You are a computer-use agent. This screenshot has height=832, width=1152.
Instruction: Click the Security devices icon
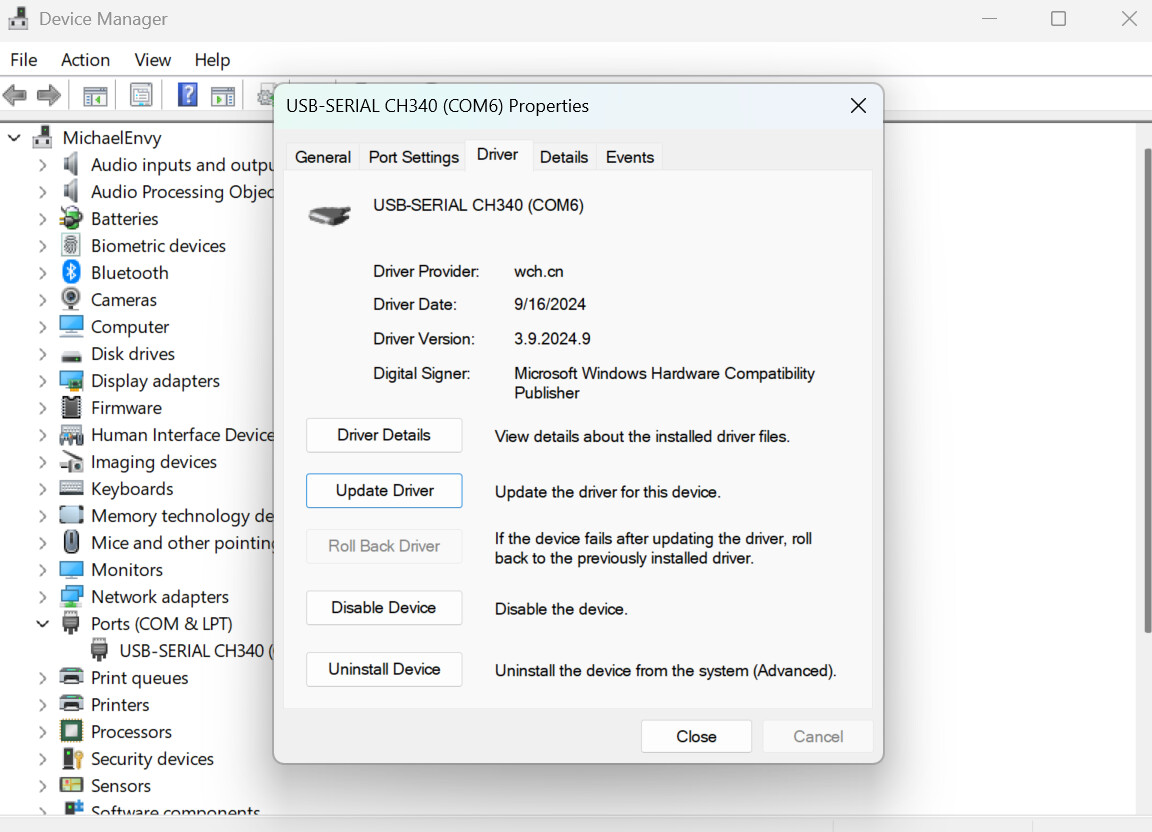pos(71,758)
